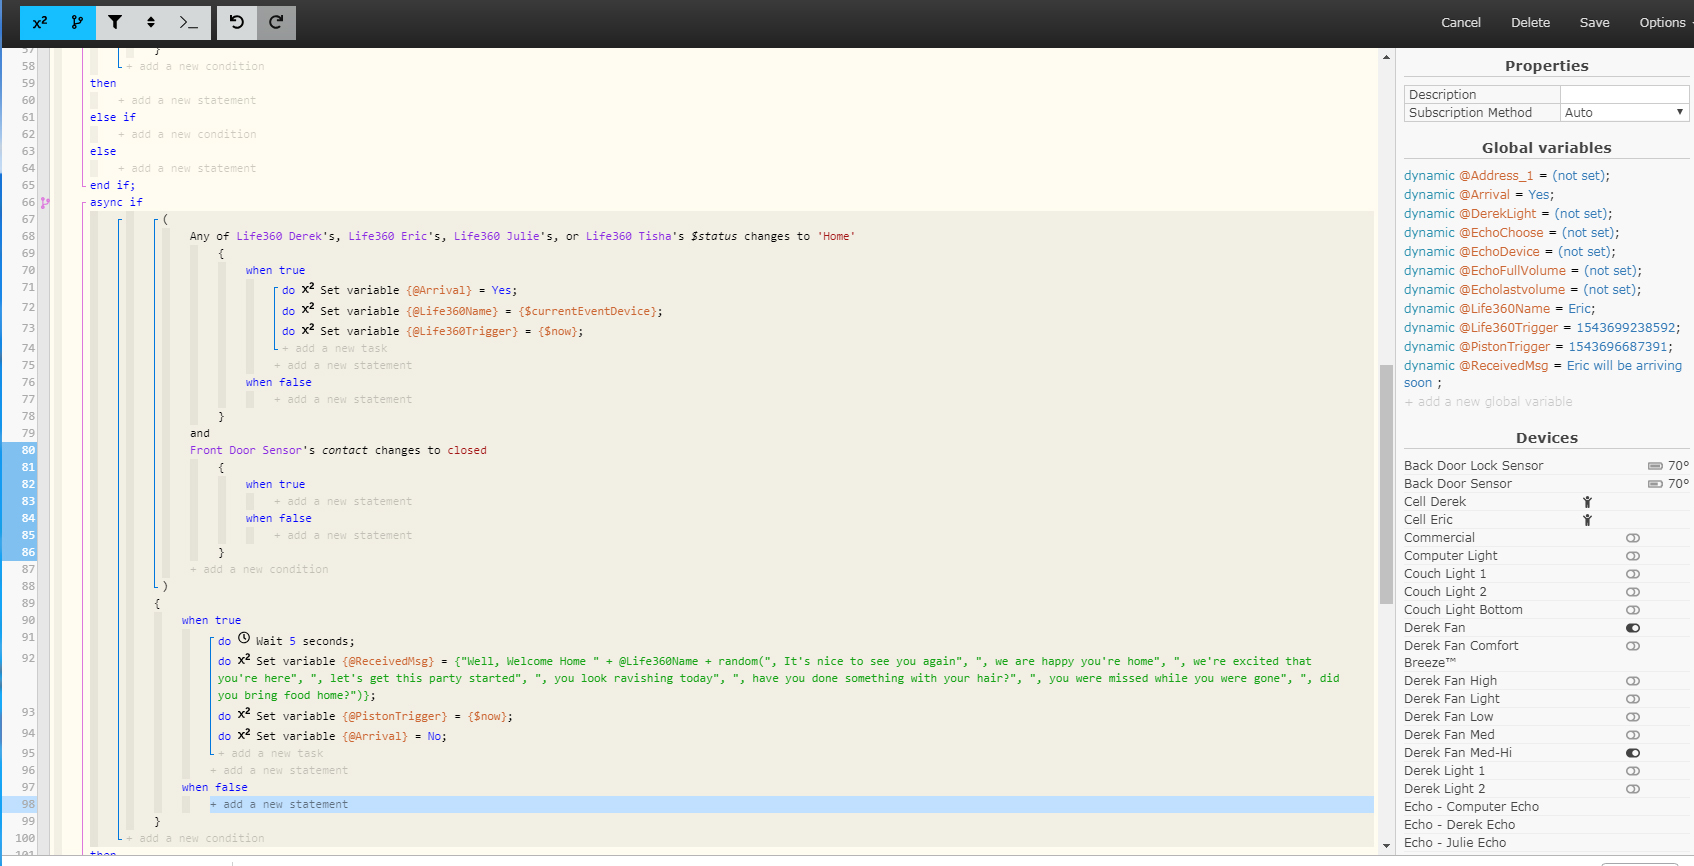
Task: Select global variable @Life360Name
Action: pyautogui.click(x=1500, y=309)
